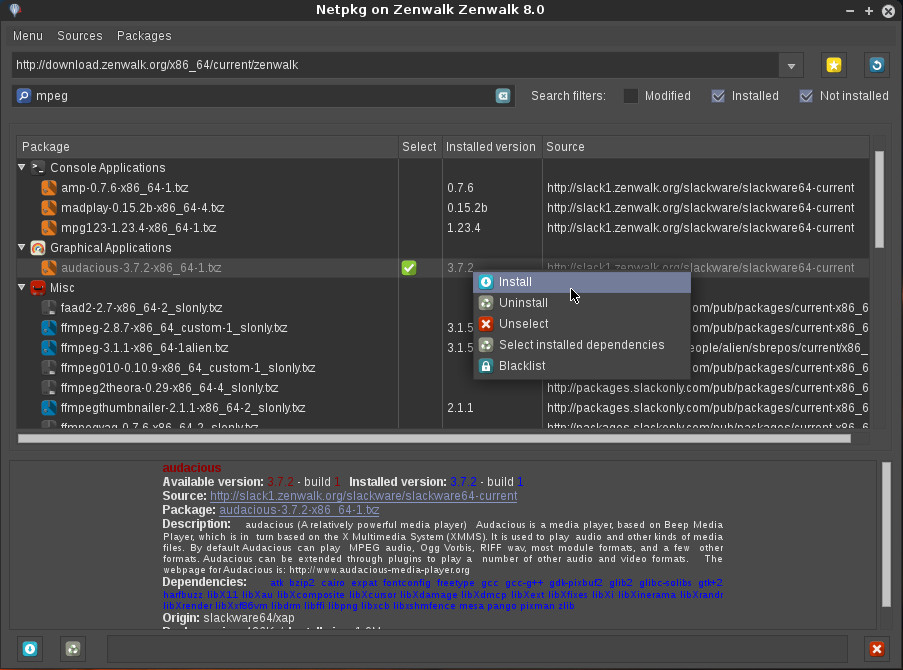The image size is (903, 670).
Task: Click the libXrender dependency link
Action: tap(188, 605)
